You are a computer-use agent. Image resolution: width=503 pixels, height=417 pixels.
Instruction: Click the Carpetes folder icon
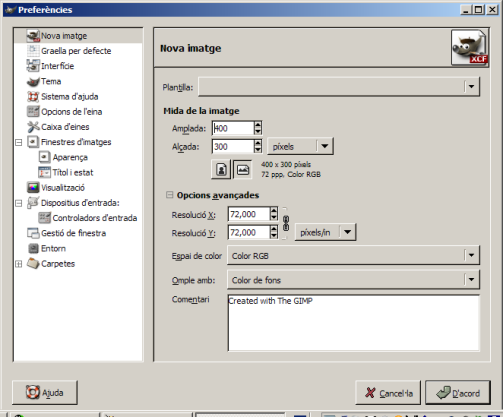coord(33,264)
